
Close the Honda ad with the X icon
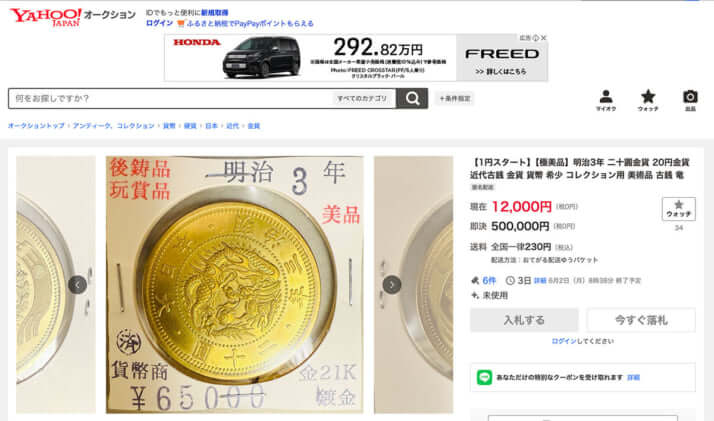[543, 38]
